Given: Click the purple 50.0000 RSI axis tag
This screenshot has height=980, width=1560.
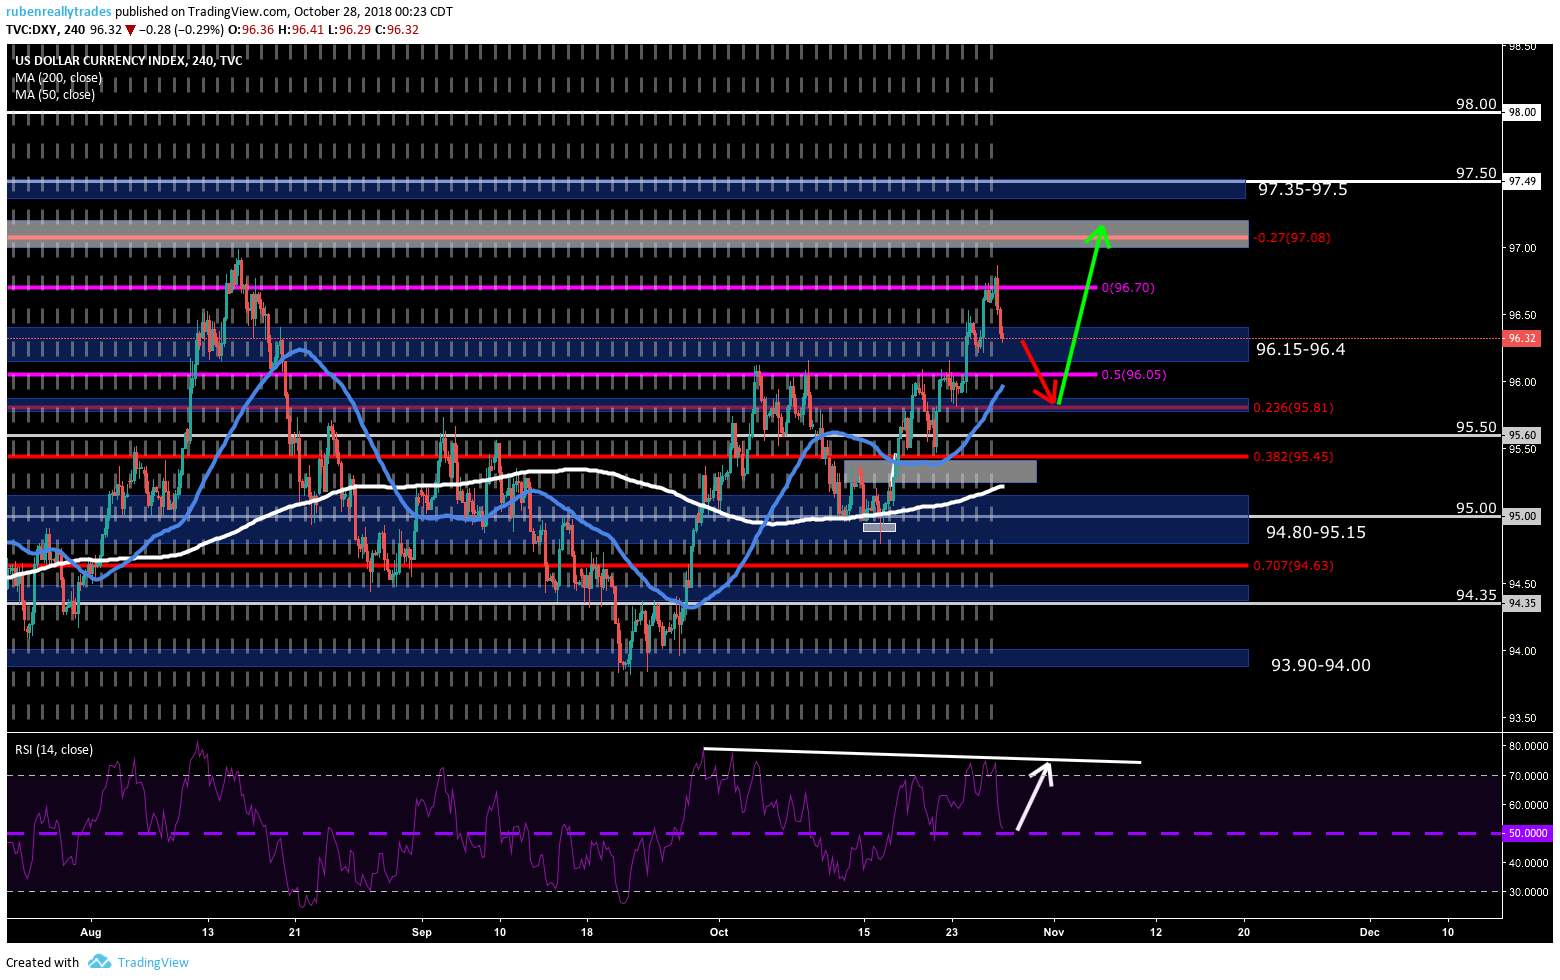Looking at the screenshot, I should 1527,833.
